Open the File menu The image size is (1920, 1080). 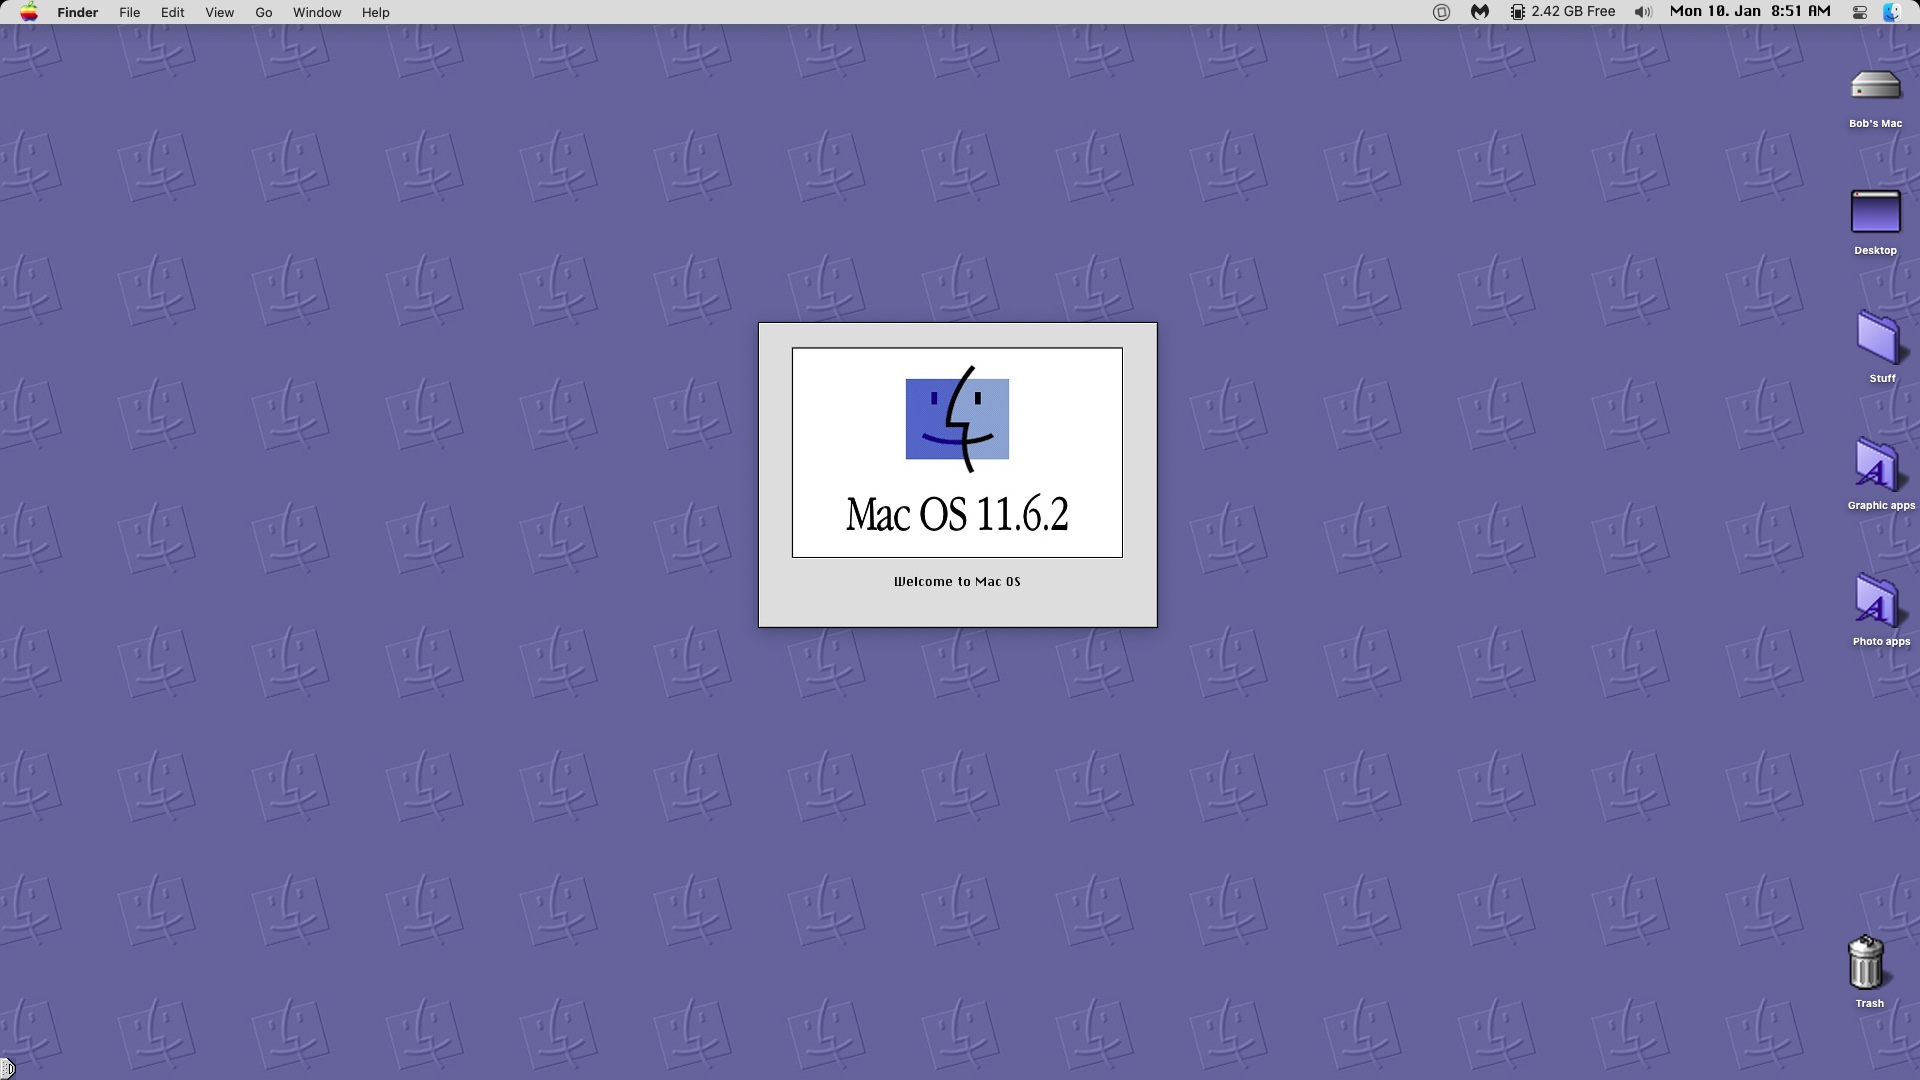pyautogui.click(x=129, y=12)
